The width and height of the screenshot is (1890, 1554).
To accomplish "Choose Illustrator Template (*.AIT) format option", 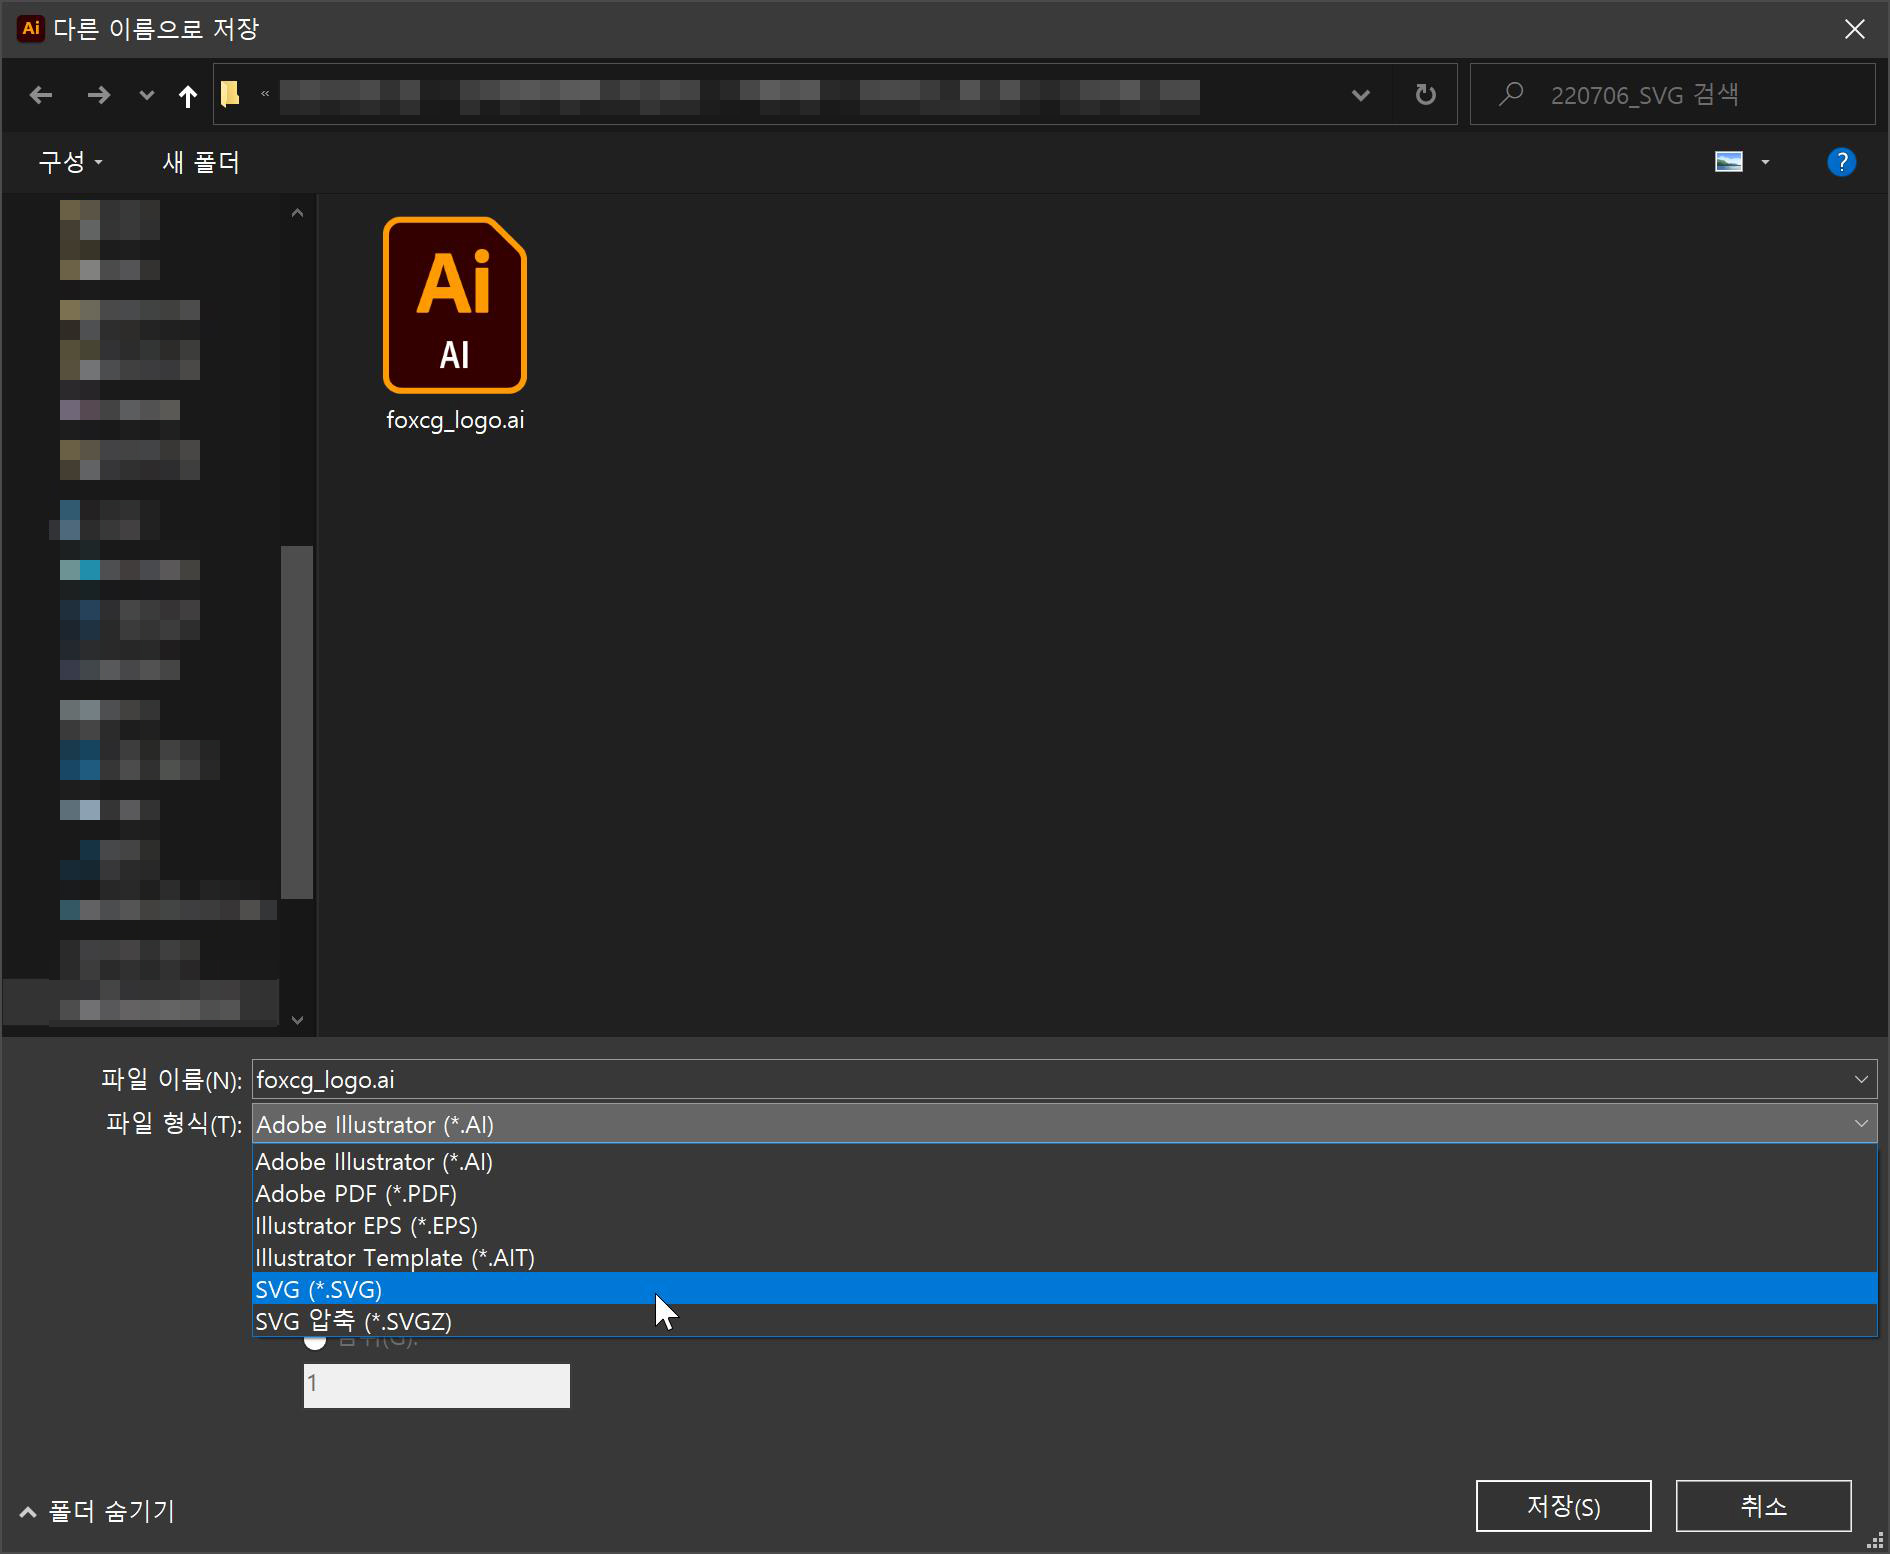I will [x=1065, y=1258].
